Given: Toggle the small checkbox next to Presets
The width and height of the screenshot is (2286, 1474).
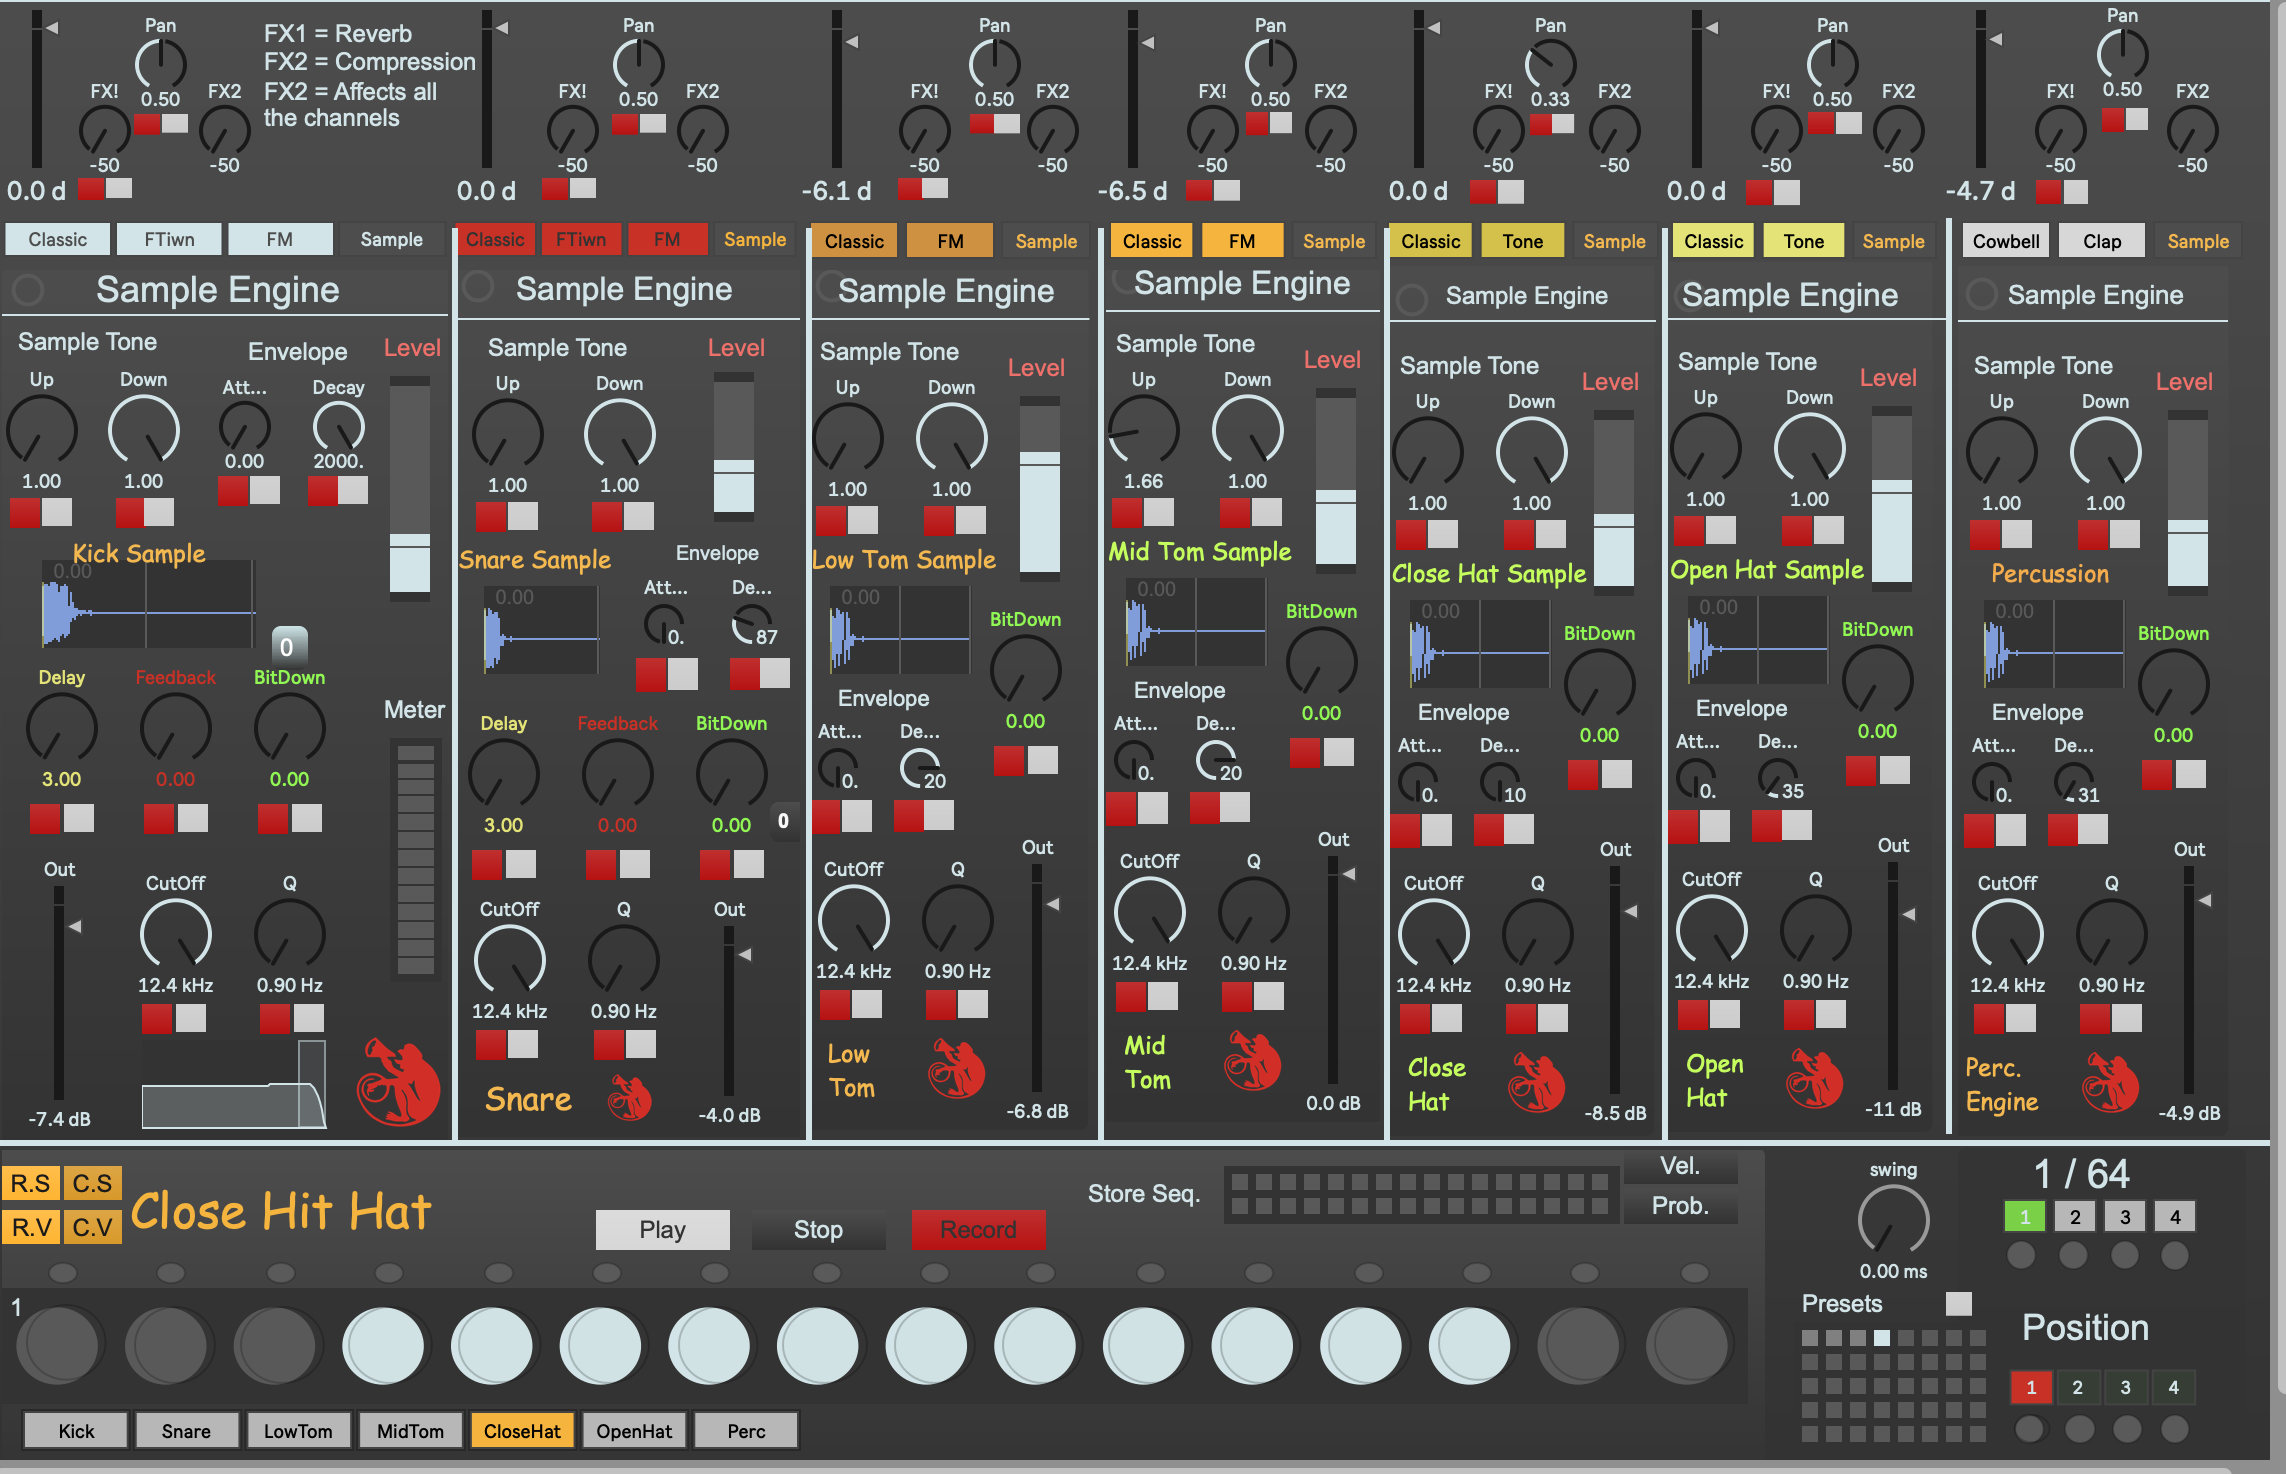Looking at the screenshot, I should pyautogui.click(x=1958, y=1303).
